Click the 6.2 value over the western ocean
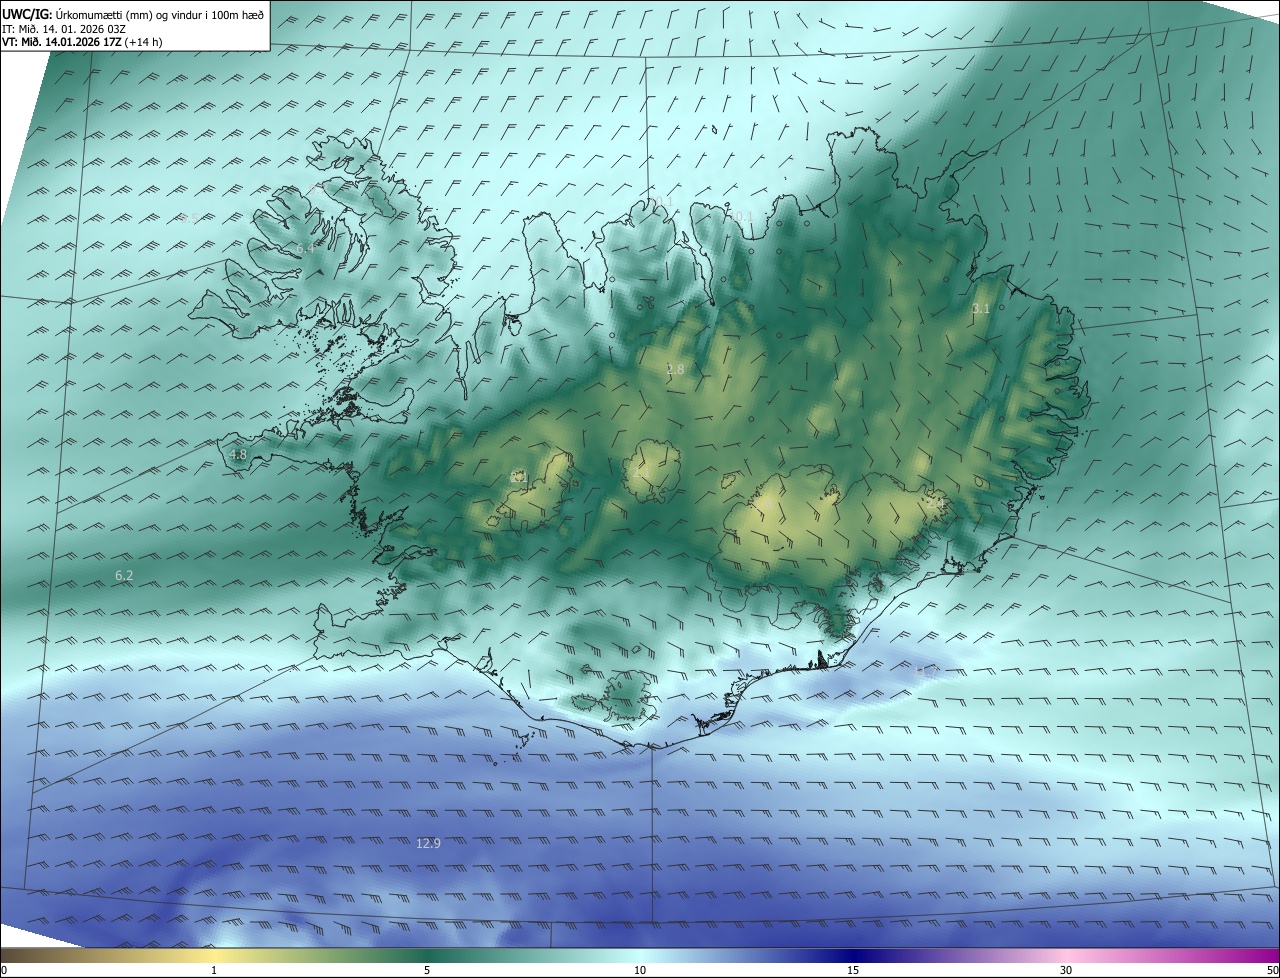This screenshot has height=978, width=1280. point(124,576)
